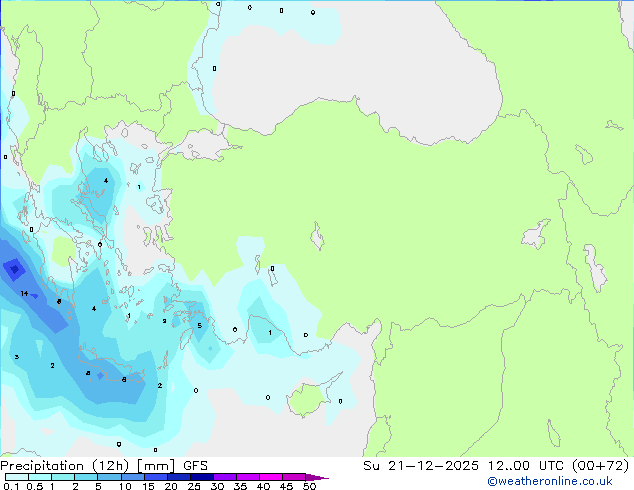Select the 2–5 mm legend swatch
This screenshot has height=490, width=634.
pos(86,477)
